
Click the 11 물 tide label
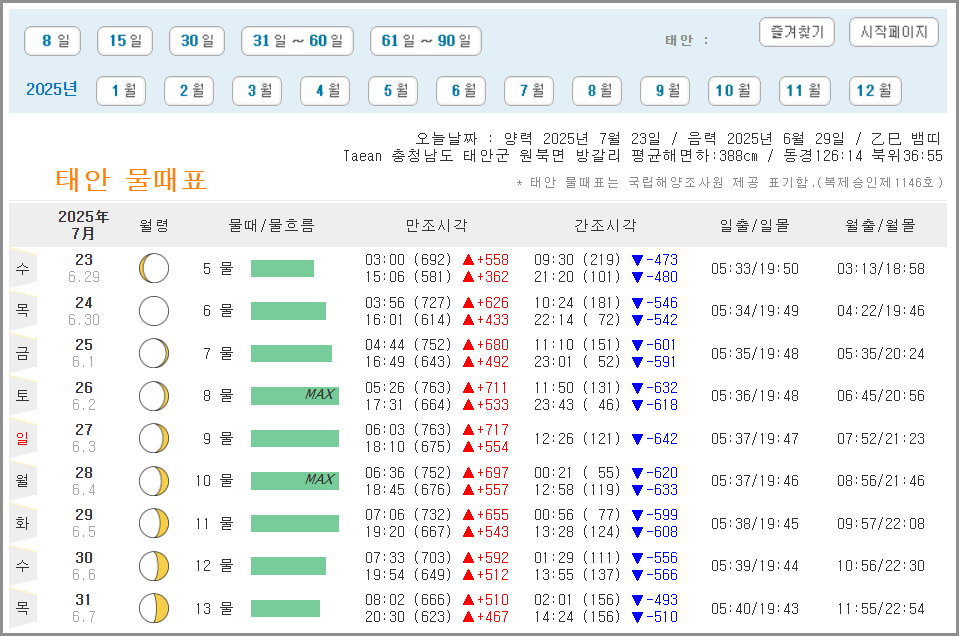tap(214, 523)
